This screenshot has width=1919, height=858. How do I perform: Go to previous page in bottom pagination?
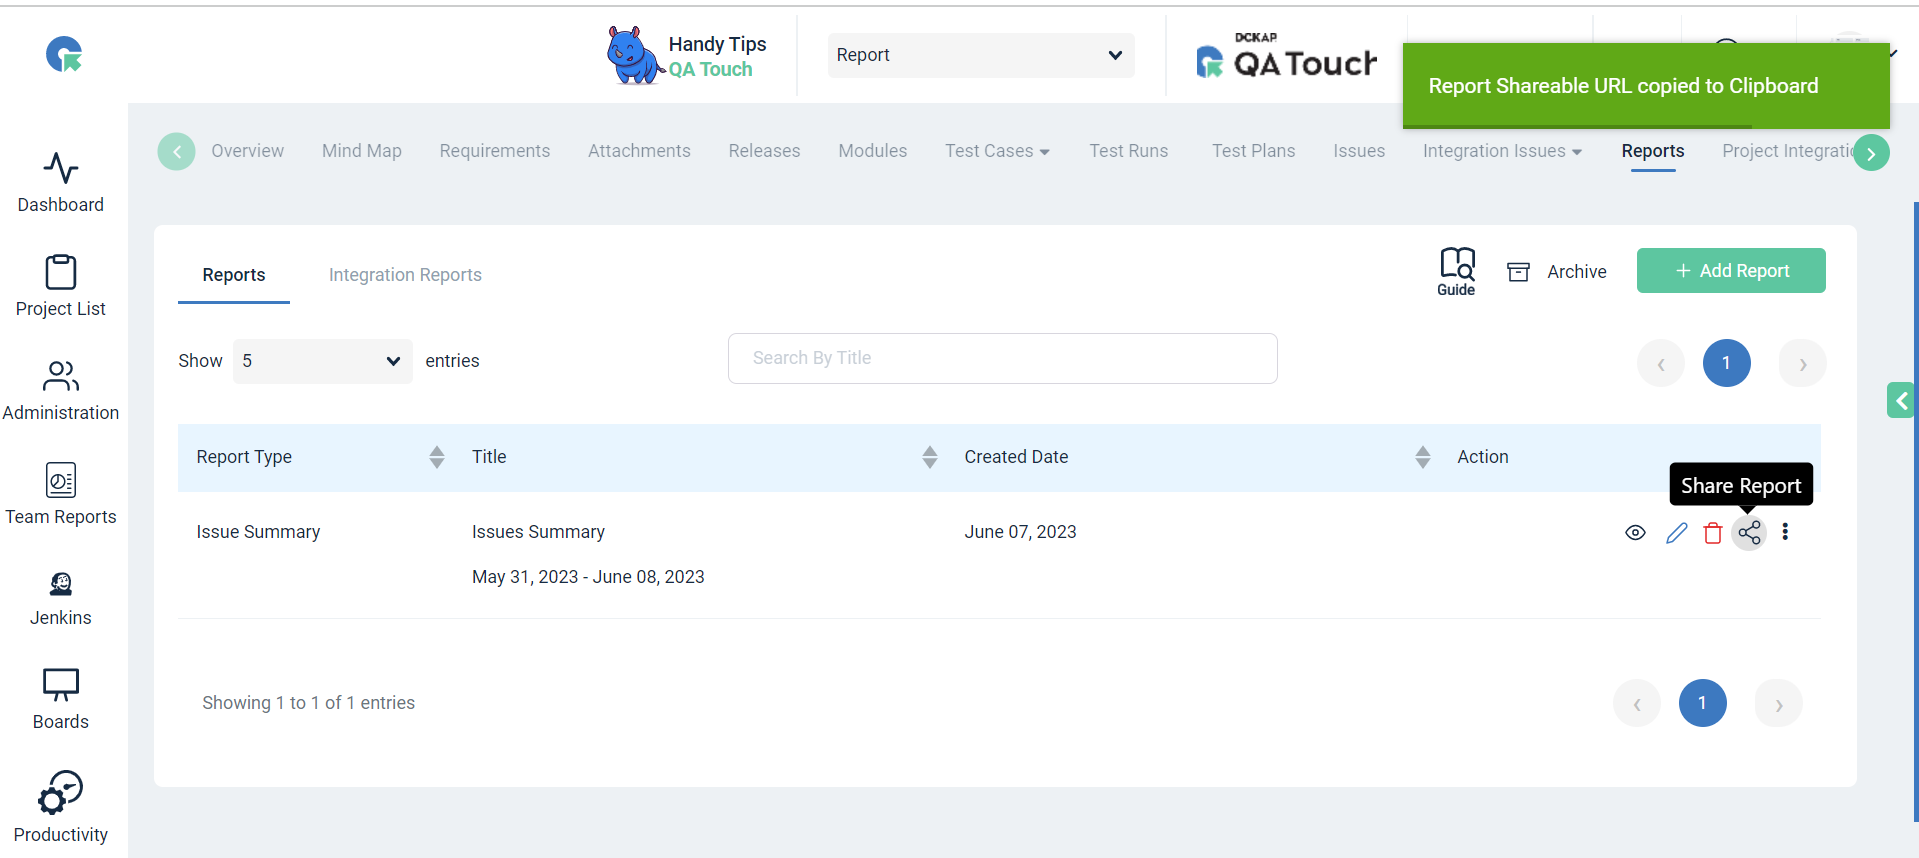(1637, 703)
